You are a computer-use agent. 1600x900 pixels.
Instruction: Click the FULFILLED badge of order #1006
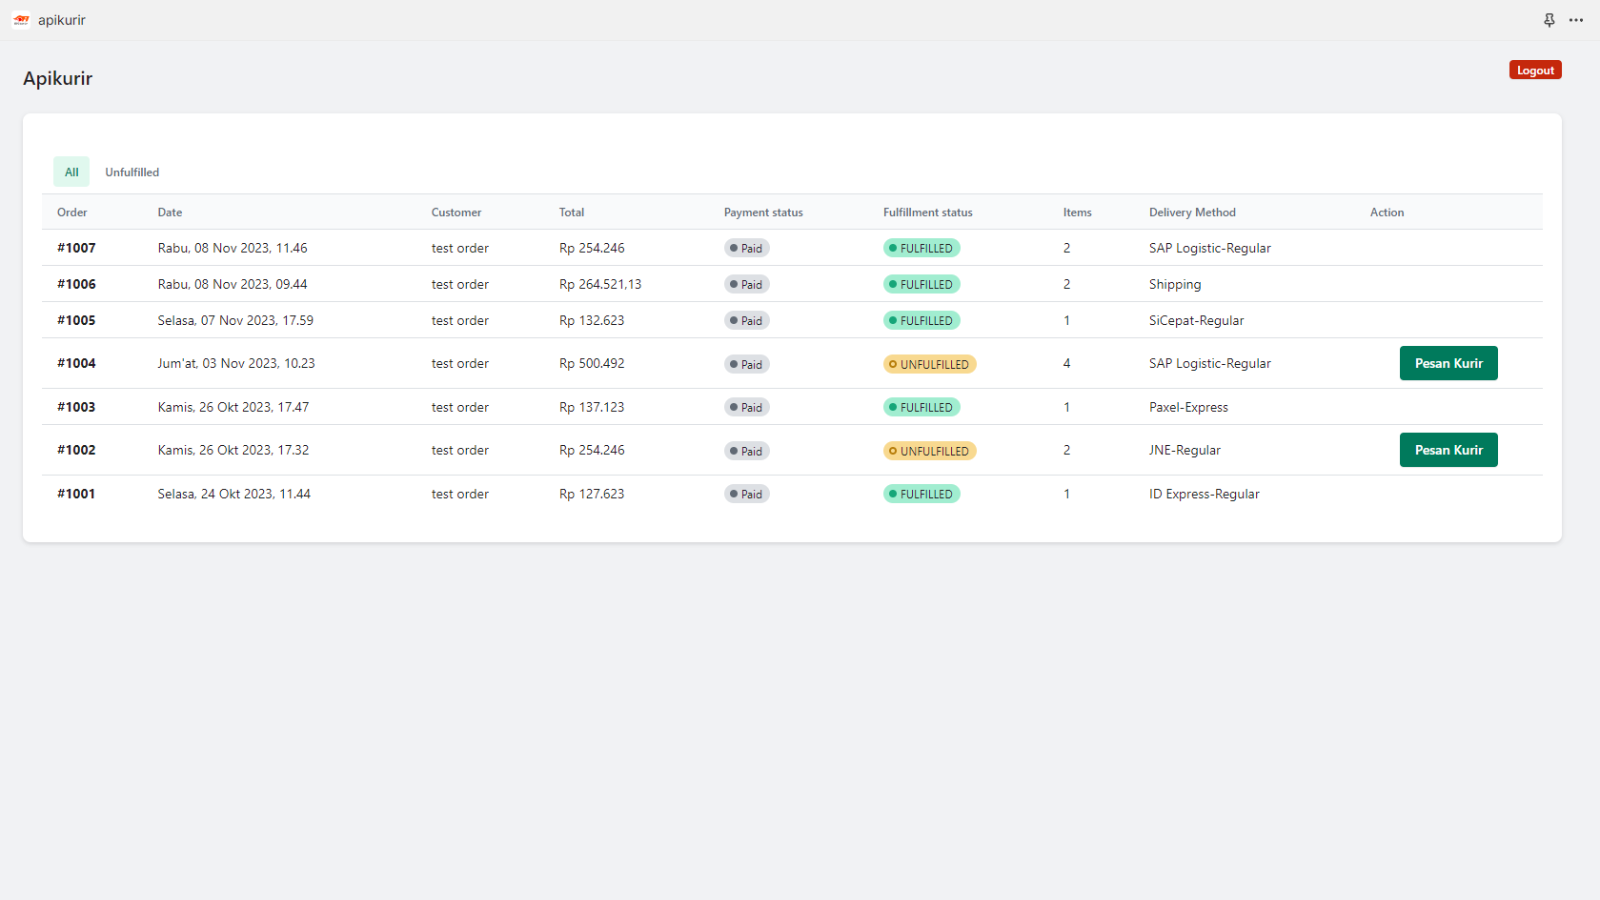(x=921, y=284)
